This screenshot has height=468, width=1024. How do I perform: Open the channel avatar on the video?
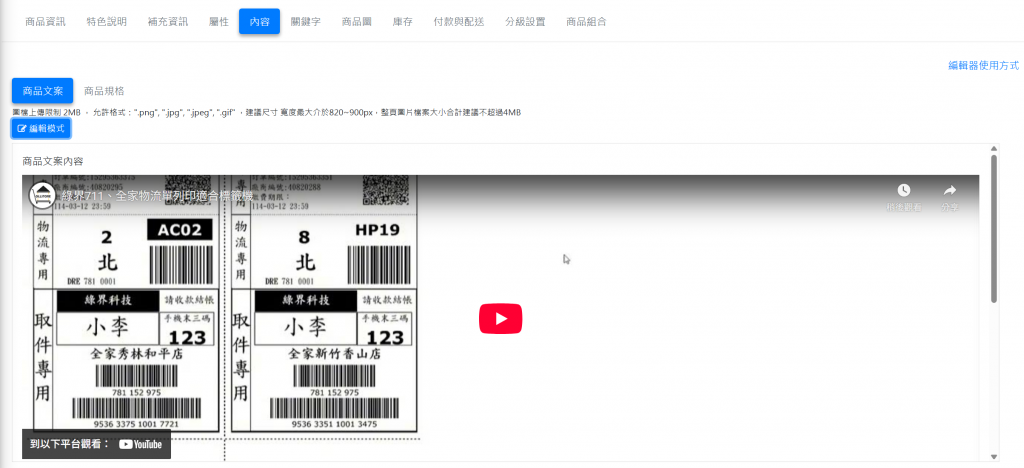coord(41,195)
